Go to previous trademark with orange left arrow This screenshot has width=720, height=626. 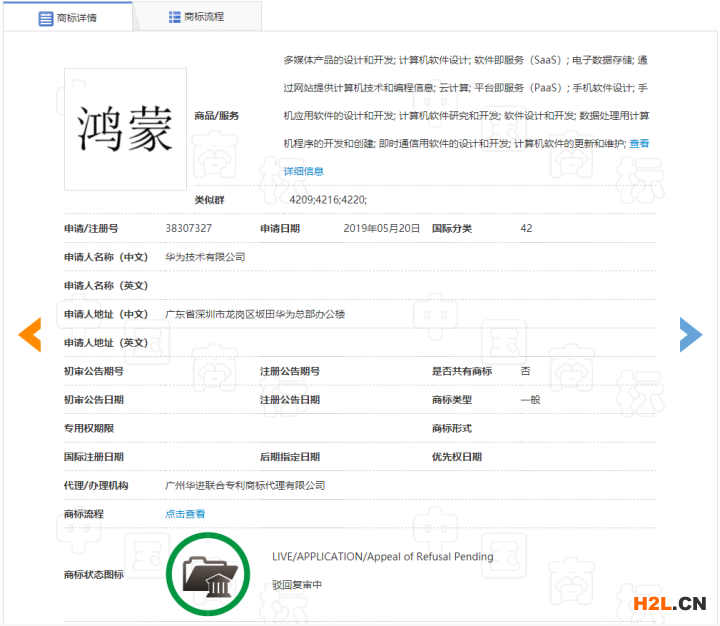pos(30,335)
